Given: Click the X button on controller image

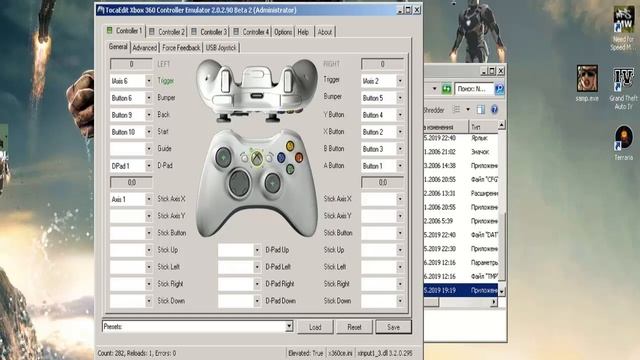Looking at the screenshot, I should 281,157.
